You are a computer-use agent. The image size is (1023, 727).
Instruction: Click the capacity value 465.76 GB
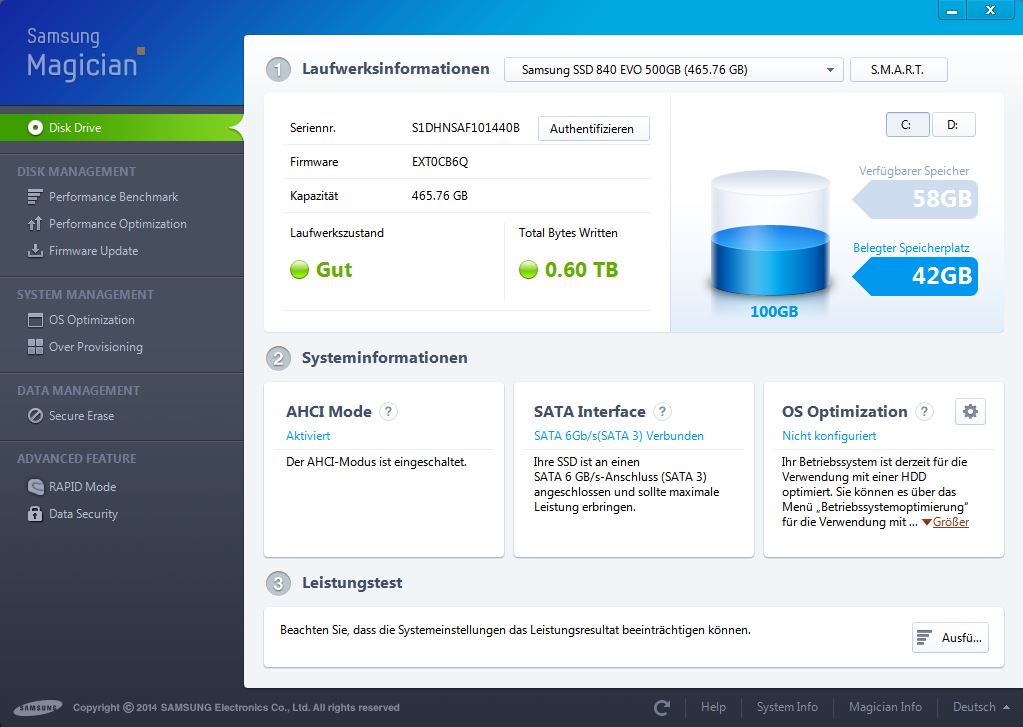coord(440,196)
